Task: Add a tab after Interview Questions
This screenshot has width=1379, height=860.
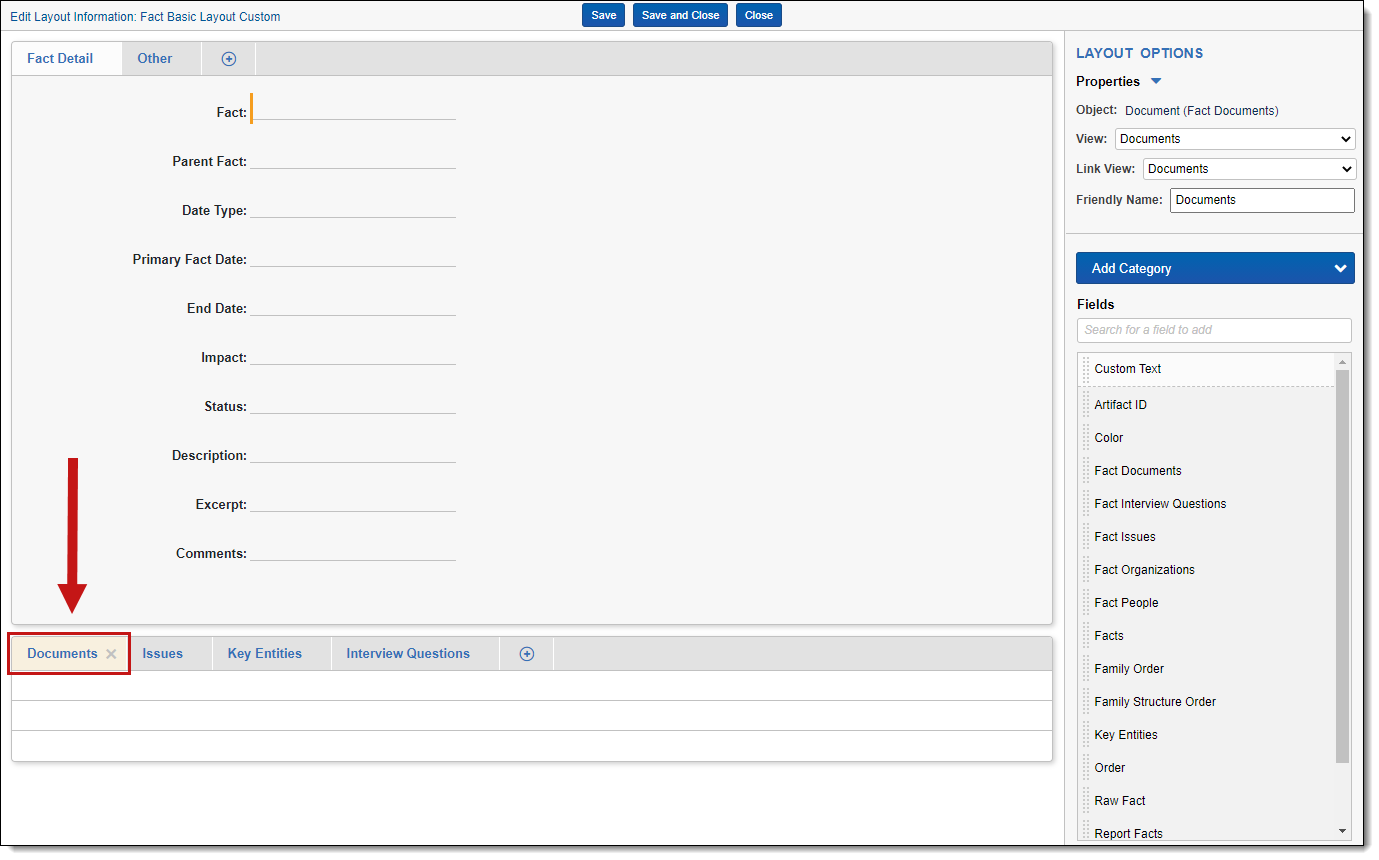Action: point(527,654)
